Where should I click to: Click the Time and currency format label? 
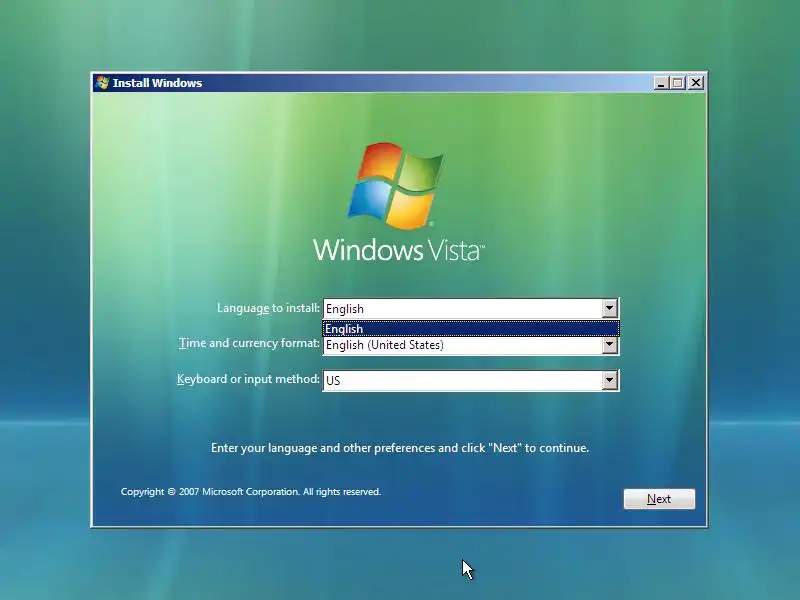pyautogui.click(x=249, y=343)
